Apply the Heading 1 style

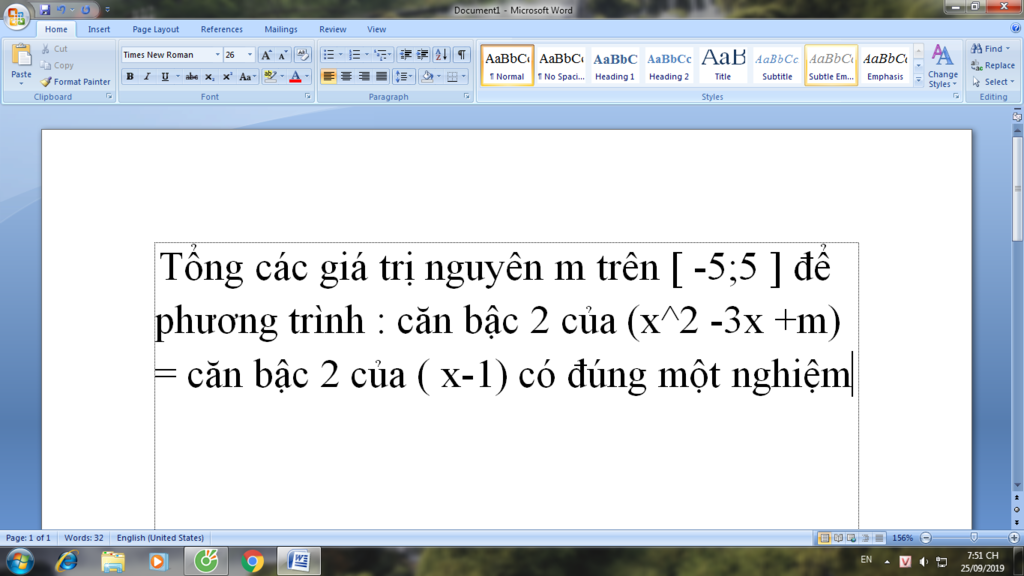(615, 65)
